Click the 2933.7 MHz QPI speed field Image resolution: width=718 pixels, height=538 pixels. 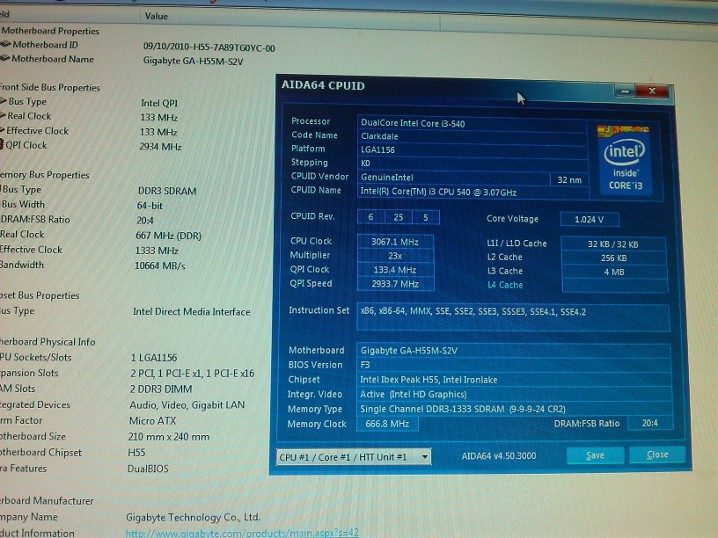click(x=395, y=284)
